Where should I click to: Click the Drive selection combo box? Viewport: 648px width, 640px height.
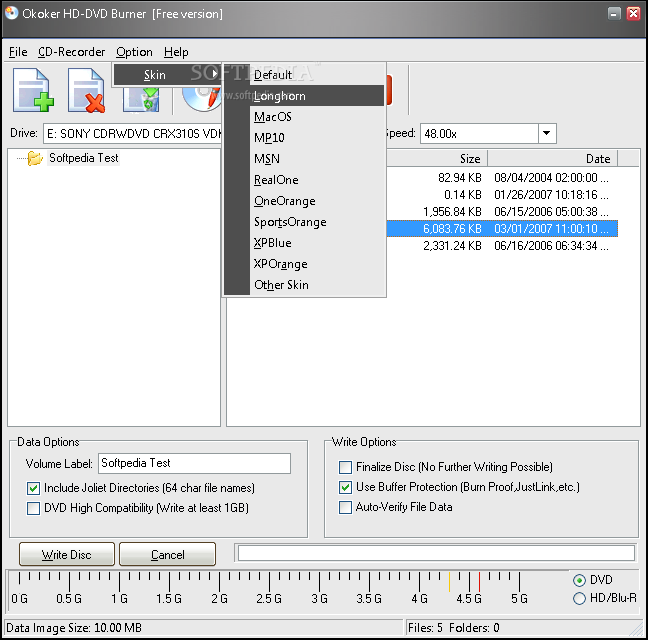(x=132, y=133)
